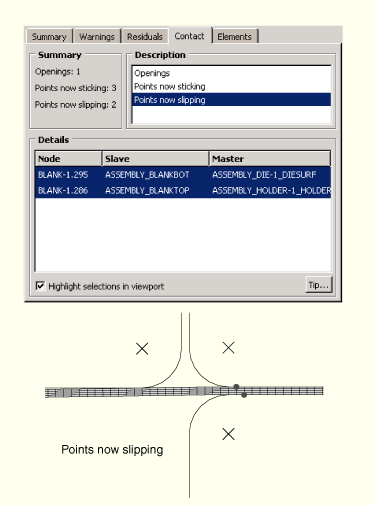The image size is (375, 505).
Task: Toggle Highlight selections in viewport checkbox
Action: pyautogui.click(x=40, y=286)
